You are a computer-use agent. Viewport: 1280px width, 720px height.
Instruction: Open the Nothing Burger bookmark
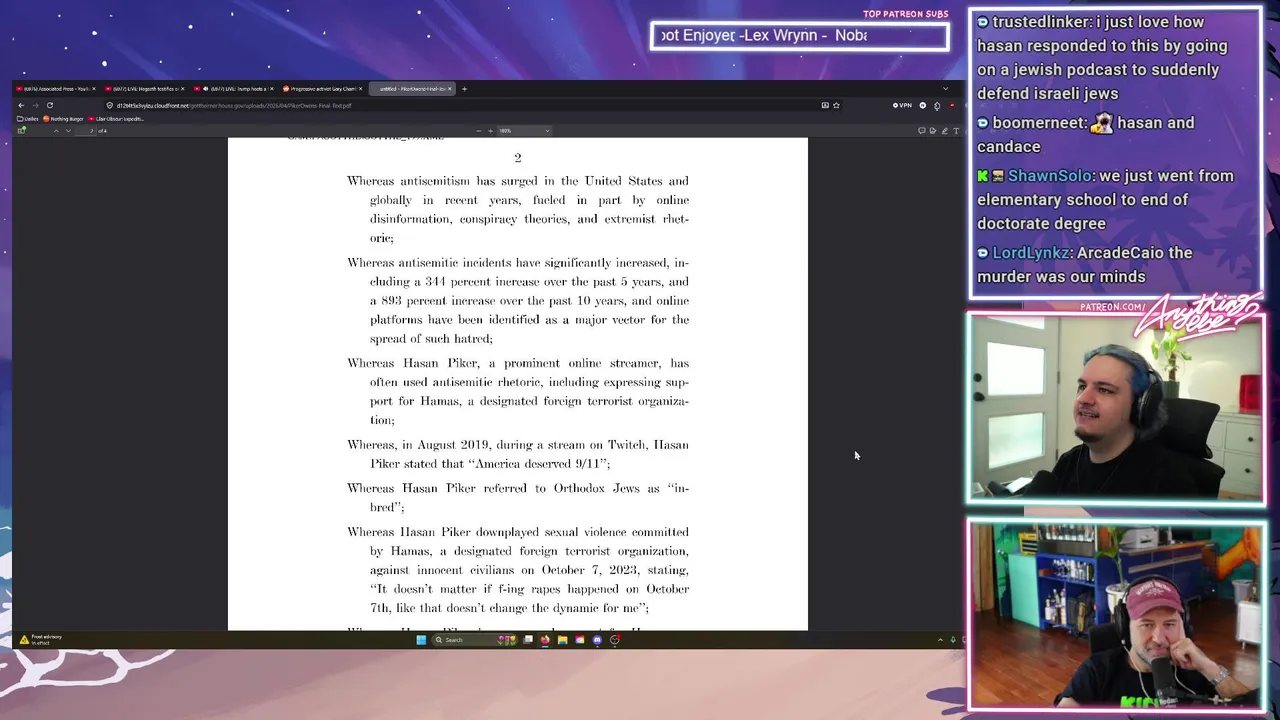coord(64,119)
